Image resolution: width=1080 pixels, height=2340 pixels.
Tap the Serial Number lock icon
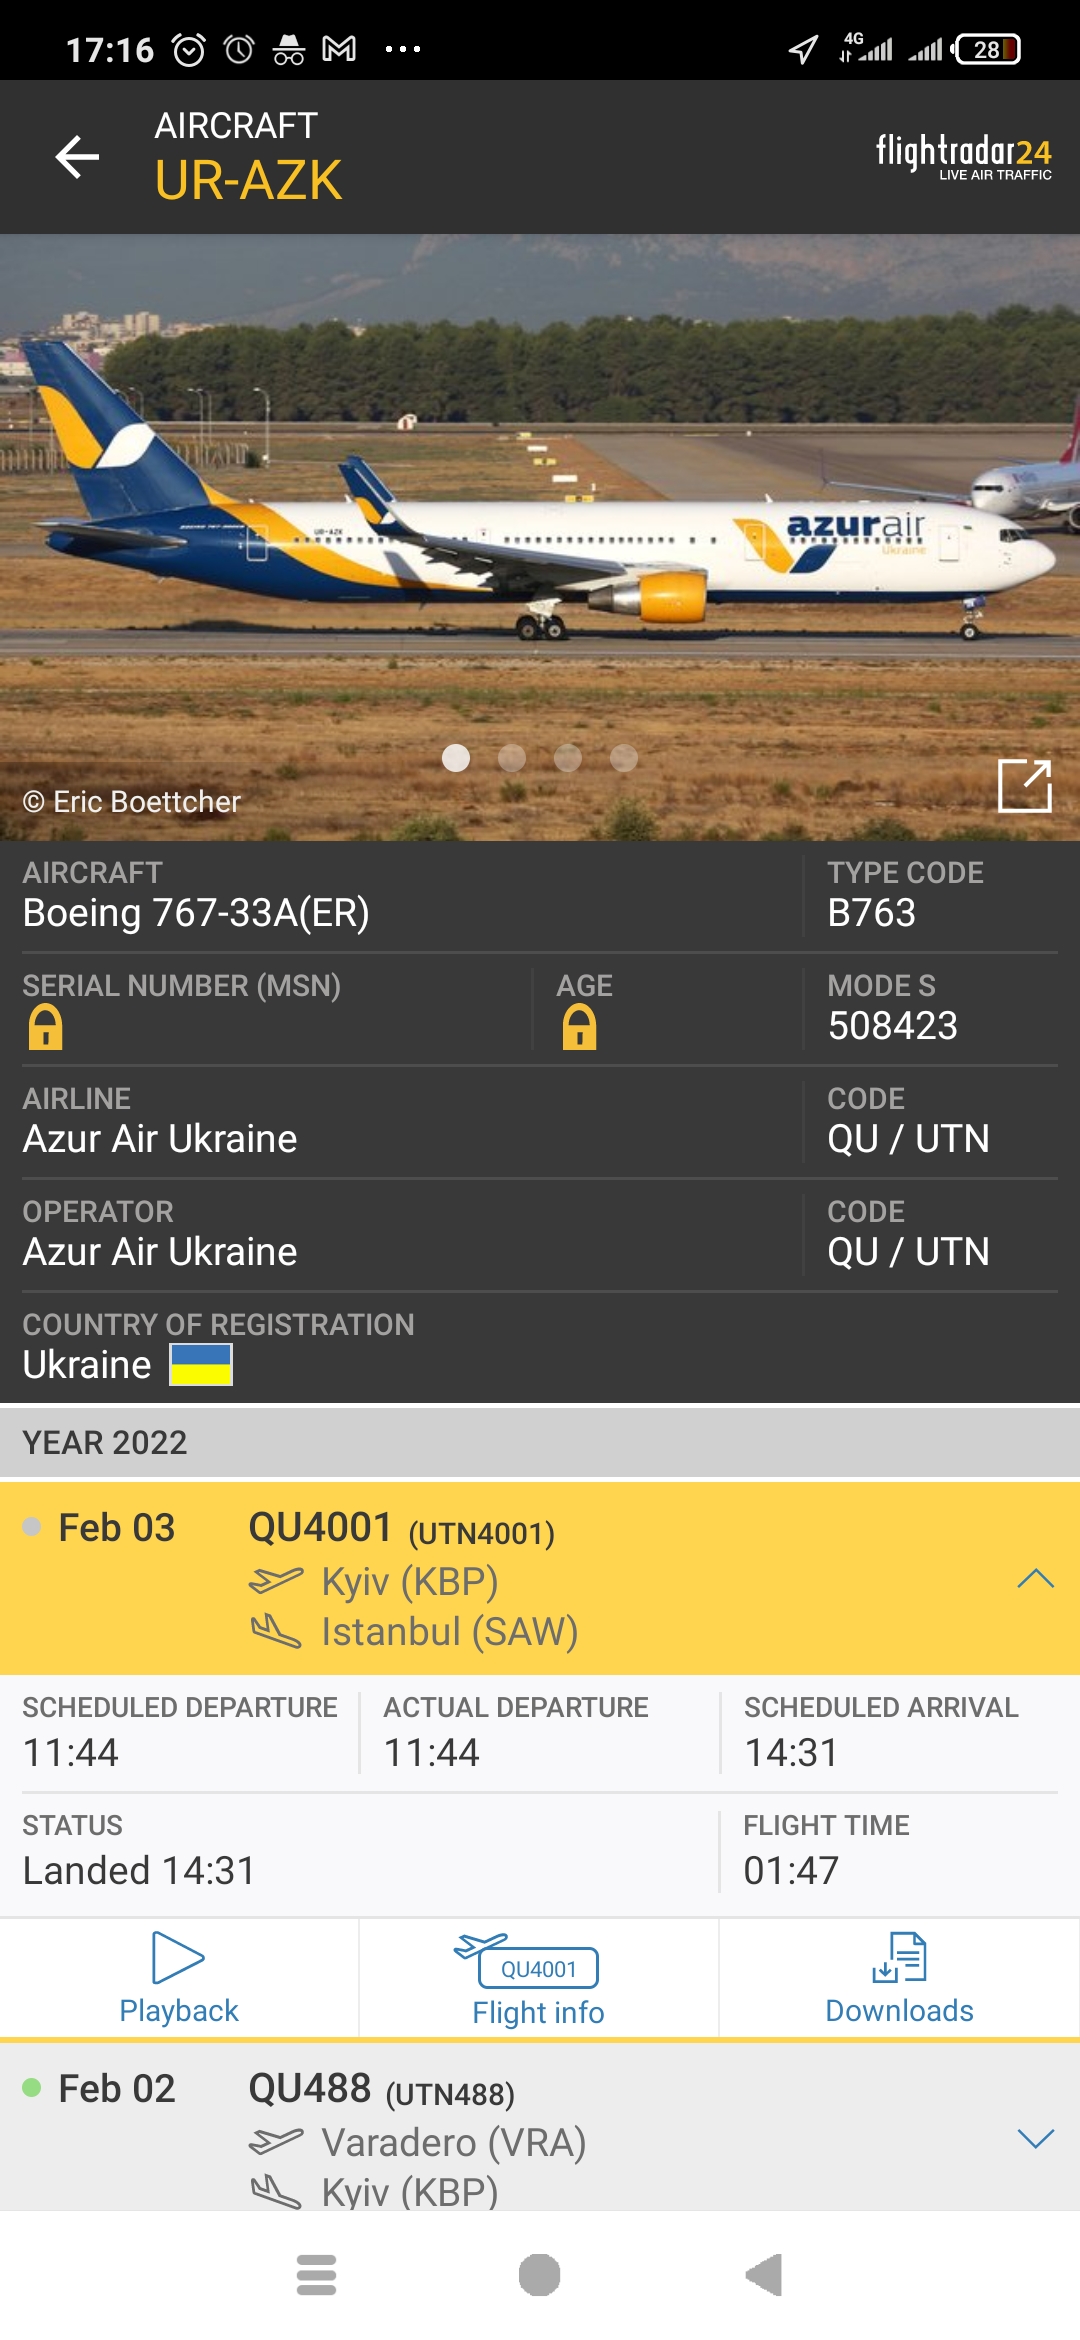[x=45, y=1027]
